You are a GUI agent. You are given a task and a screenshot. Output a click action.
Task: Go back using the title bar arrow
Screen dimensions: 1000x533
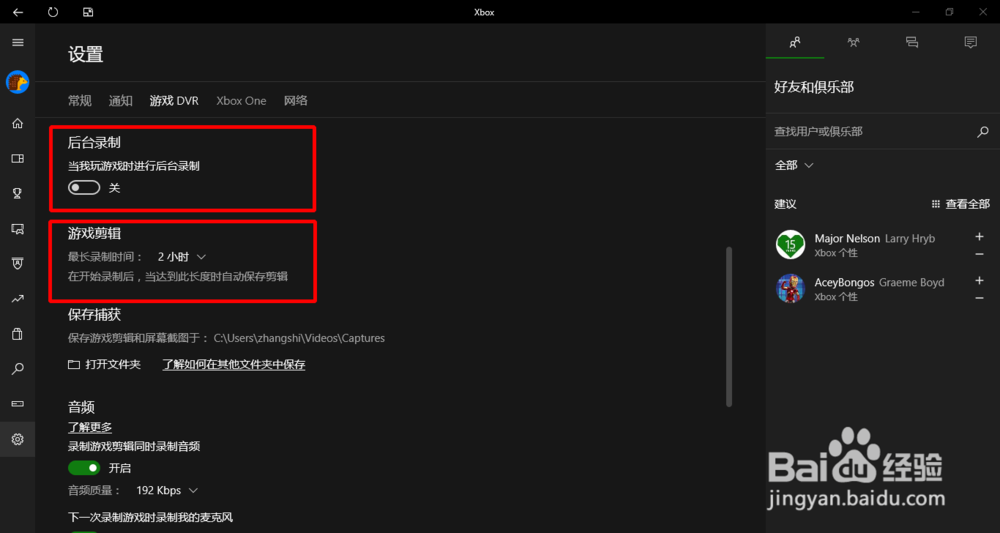tap(18, 11)
